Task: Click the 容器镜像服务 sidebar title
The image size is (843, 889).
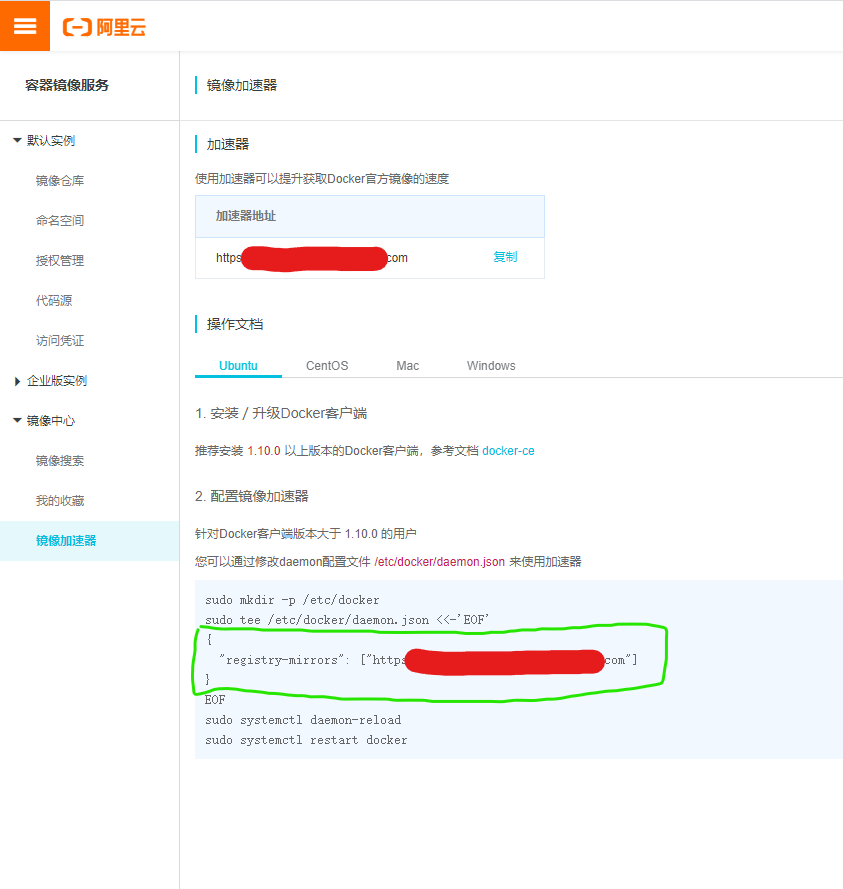Action: pyautogui.click(x=67, y=85)
